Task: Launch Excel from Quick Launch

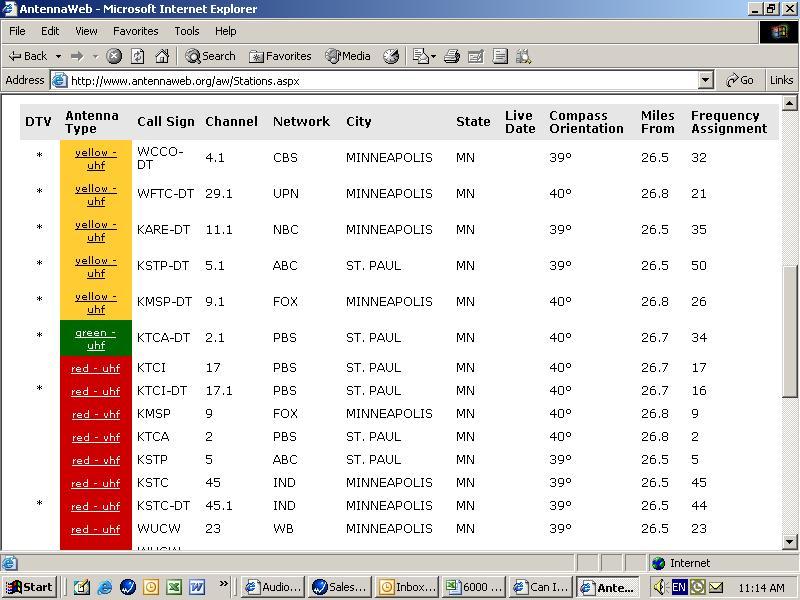Action: [x=173, y=587]
